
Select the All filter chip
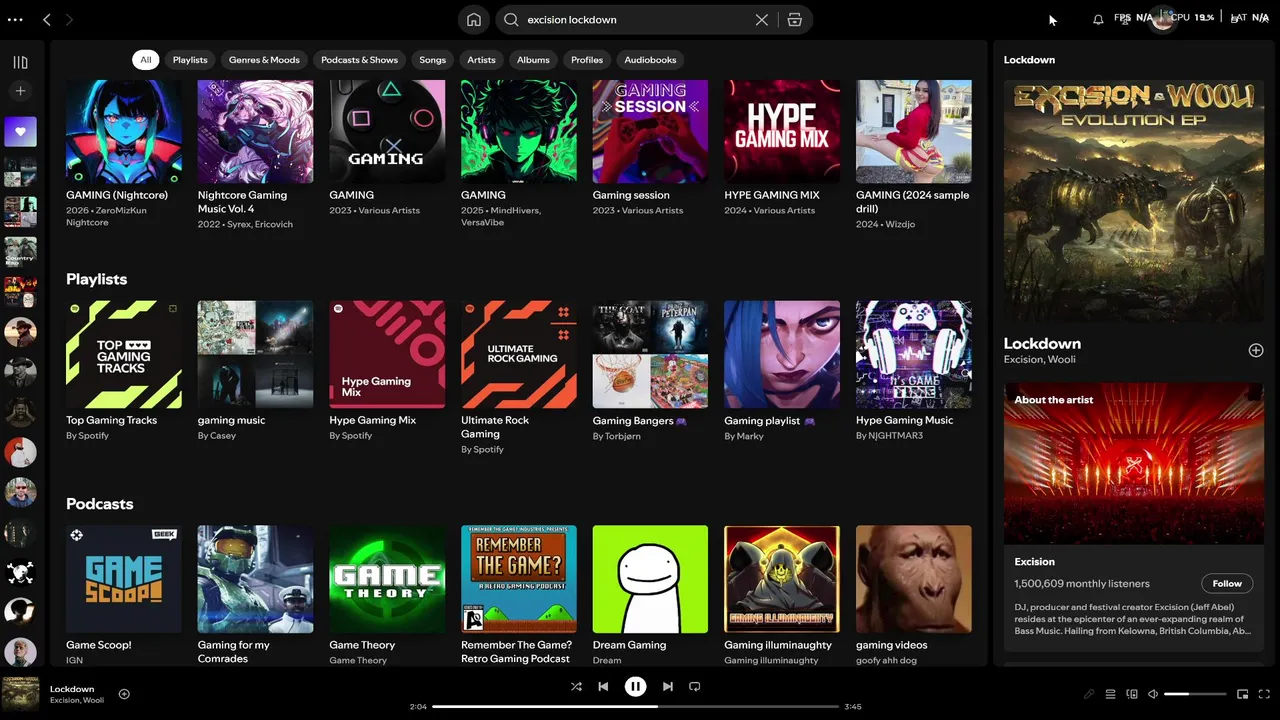click(x=146, y=59)
